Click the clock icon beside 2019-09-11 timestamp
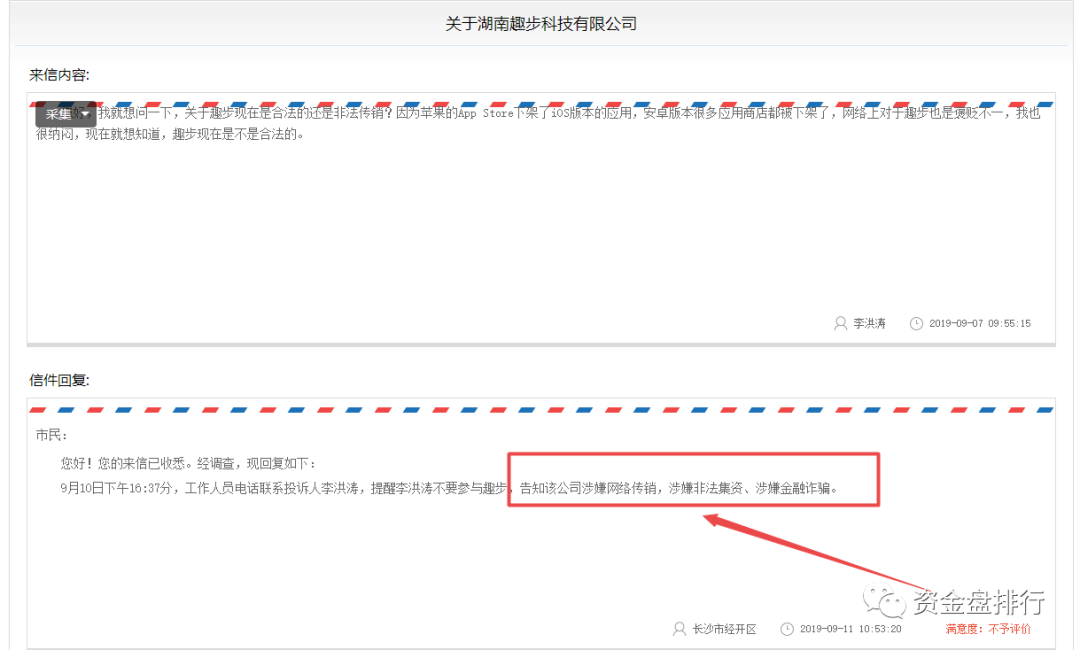1080x650 pixels. click(787, 629)
